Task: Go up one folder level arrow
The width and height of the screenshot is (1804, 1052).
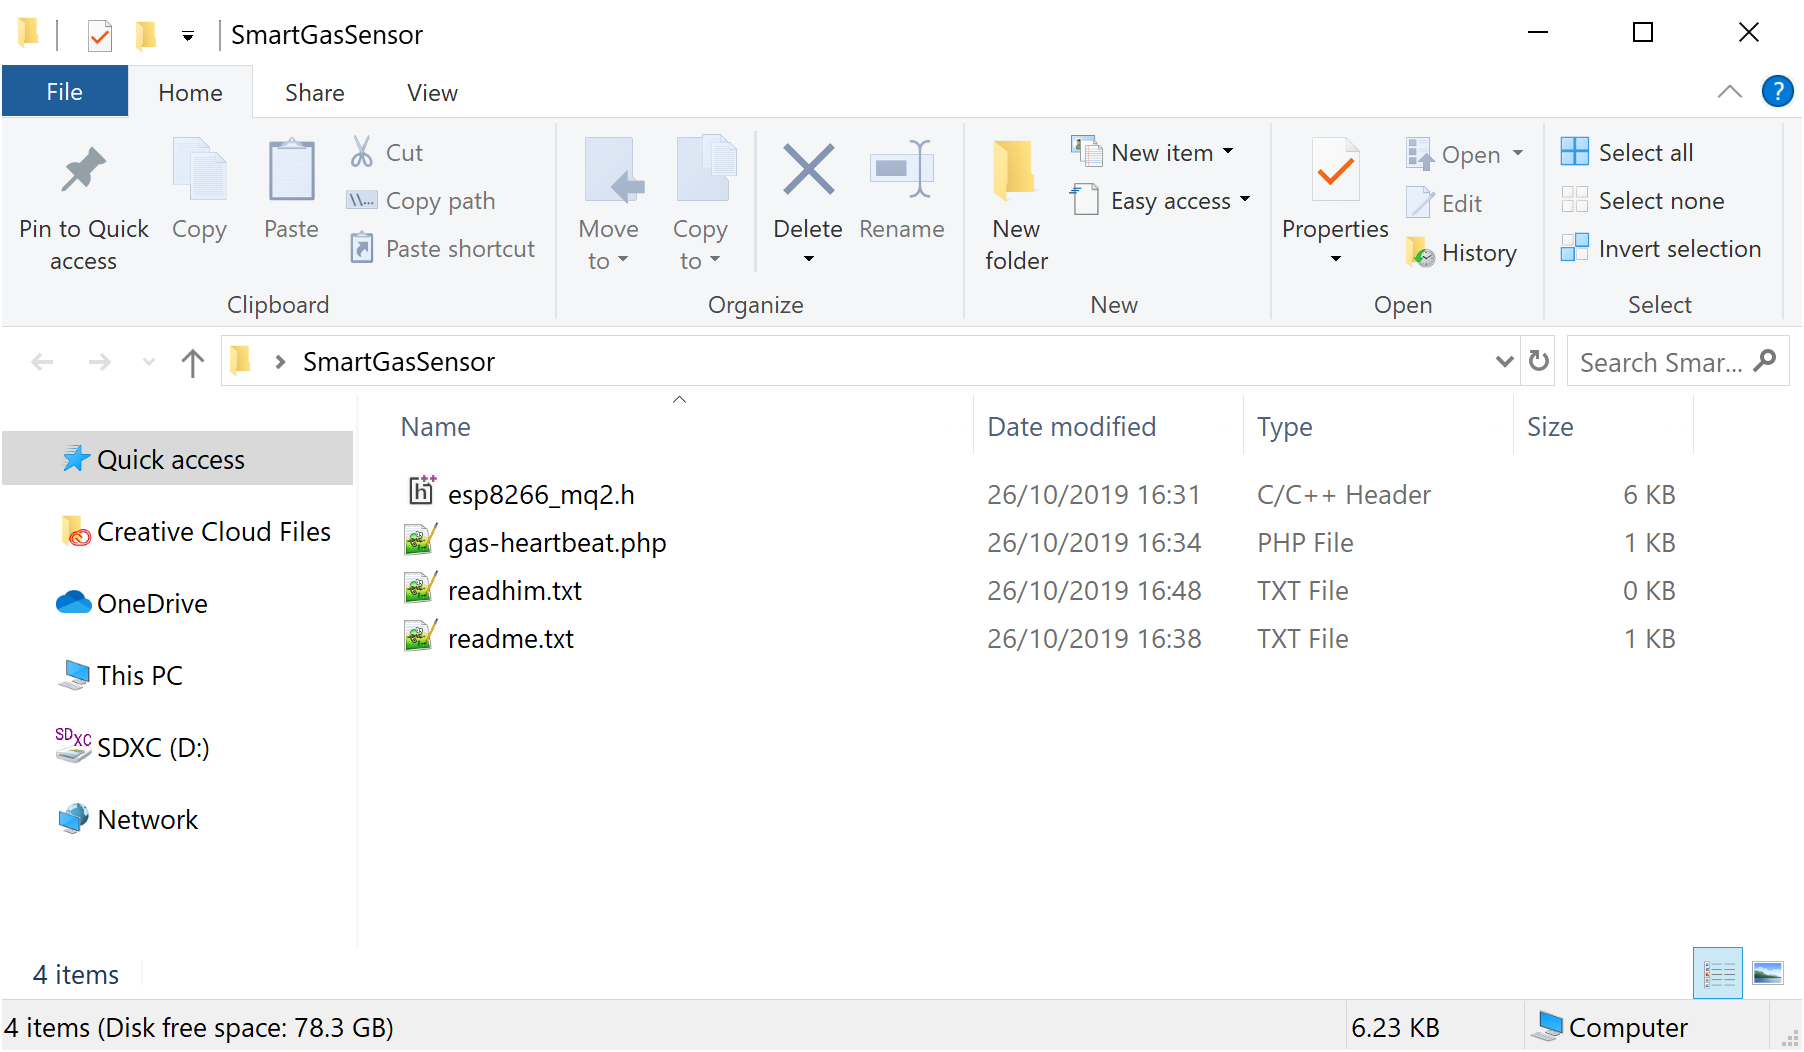Action: pos(193,362)
